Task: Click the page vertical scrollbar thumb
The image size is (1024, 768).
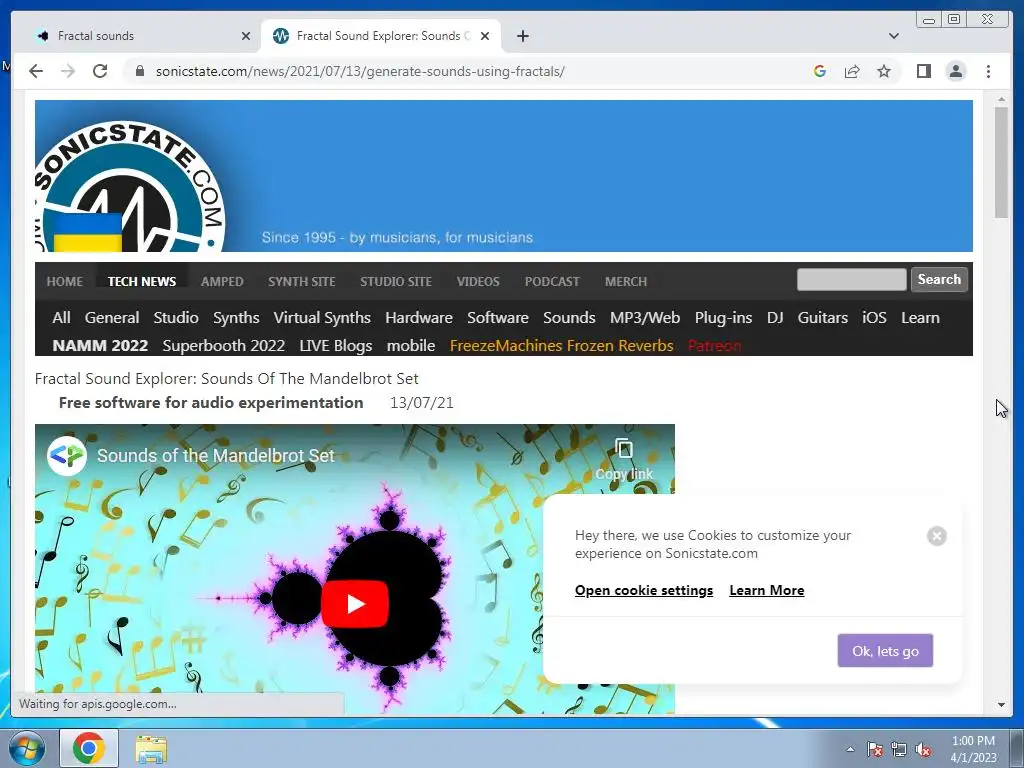Action: click(x=1001, y=162)
